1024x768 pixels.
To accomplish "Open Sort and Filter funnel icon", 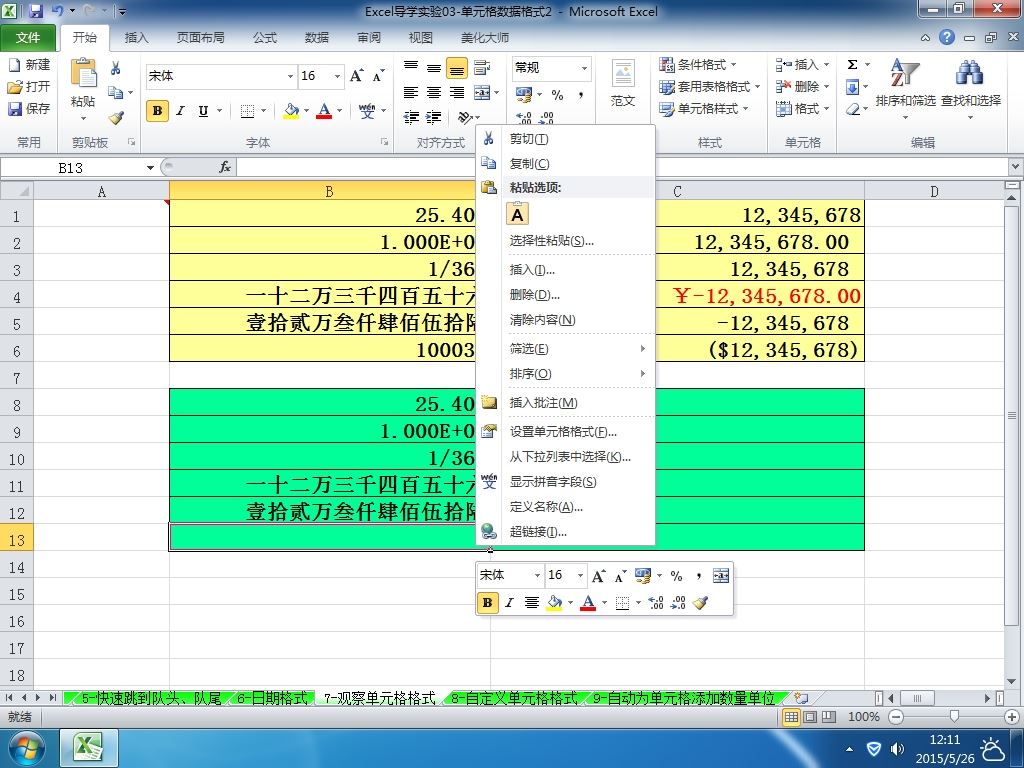I will click(904, 73).
